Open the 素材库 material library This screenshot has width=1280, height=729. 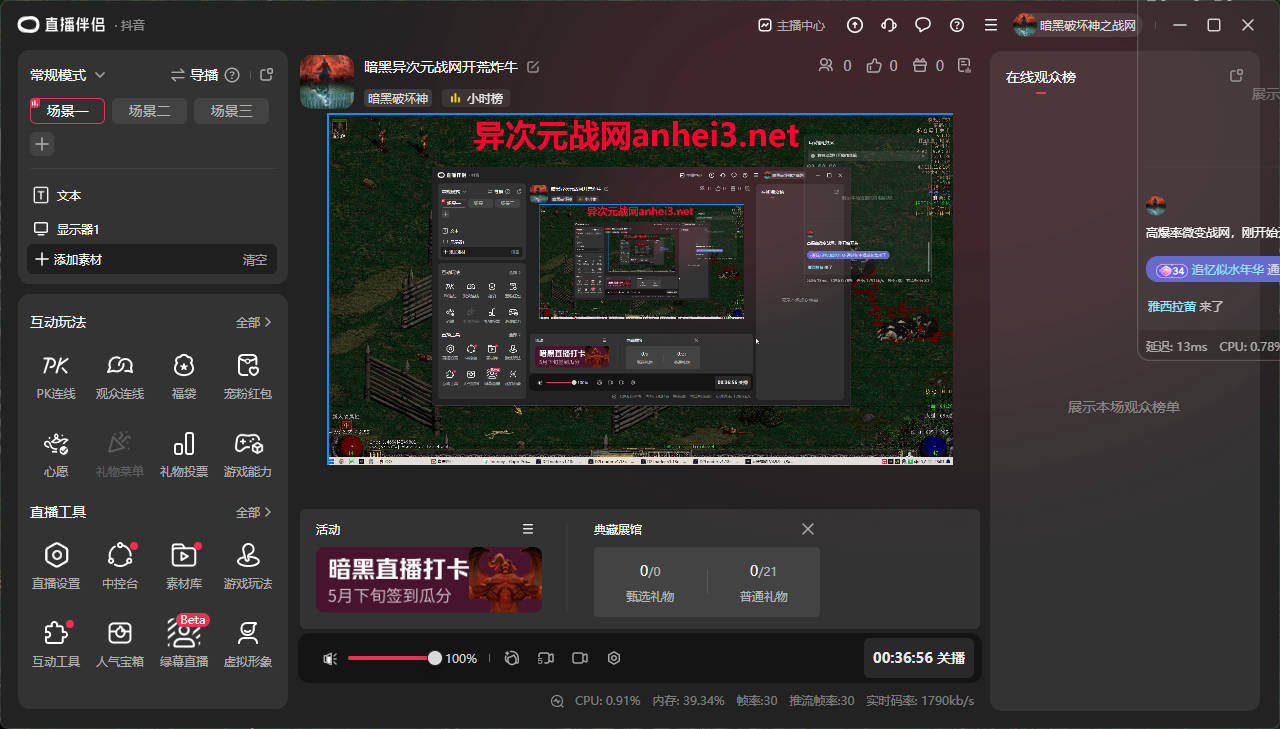(x=184, y=566)
